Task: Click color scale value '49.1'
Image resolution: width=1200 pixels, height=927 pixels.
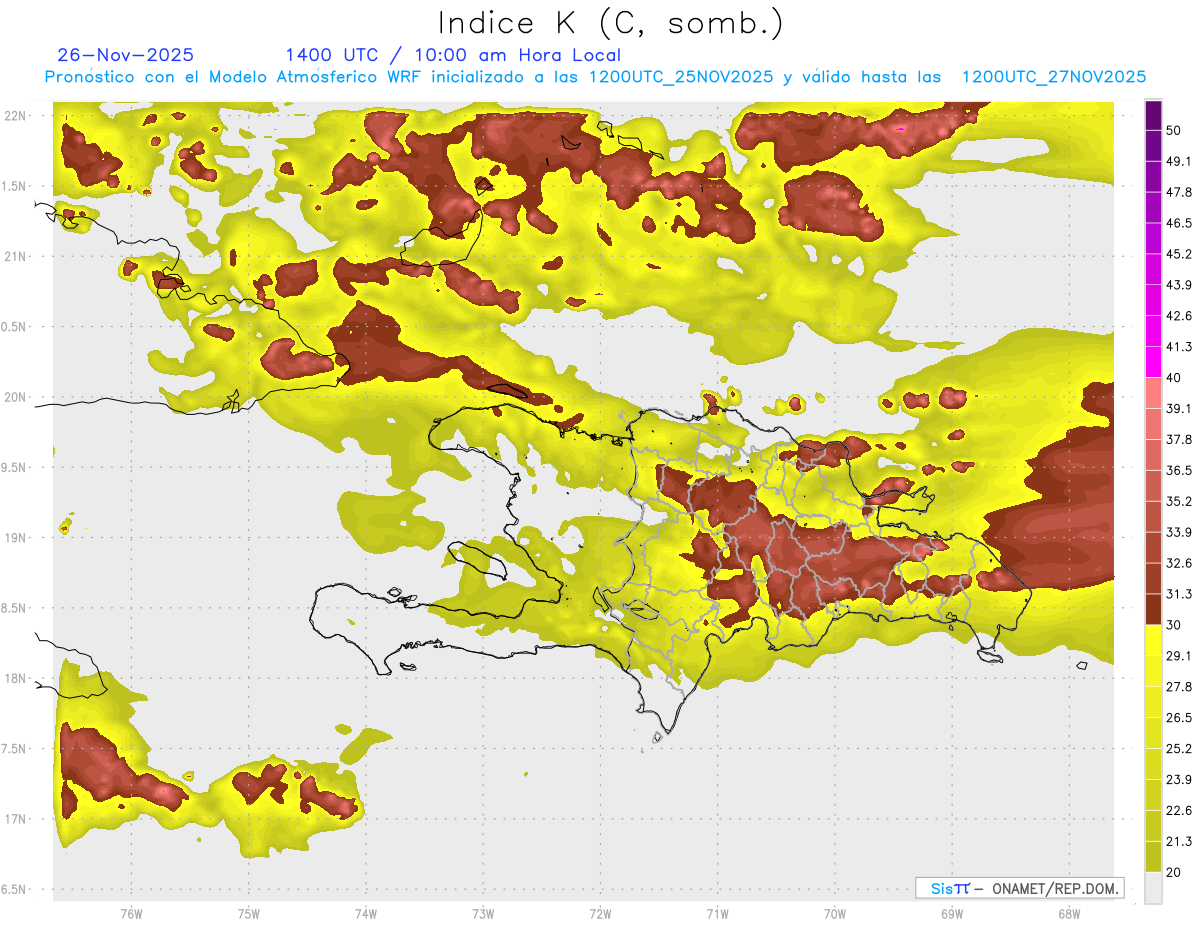Action: point(1179,161)
